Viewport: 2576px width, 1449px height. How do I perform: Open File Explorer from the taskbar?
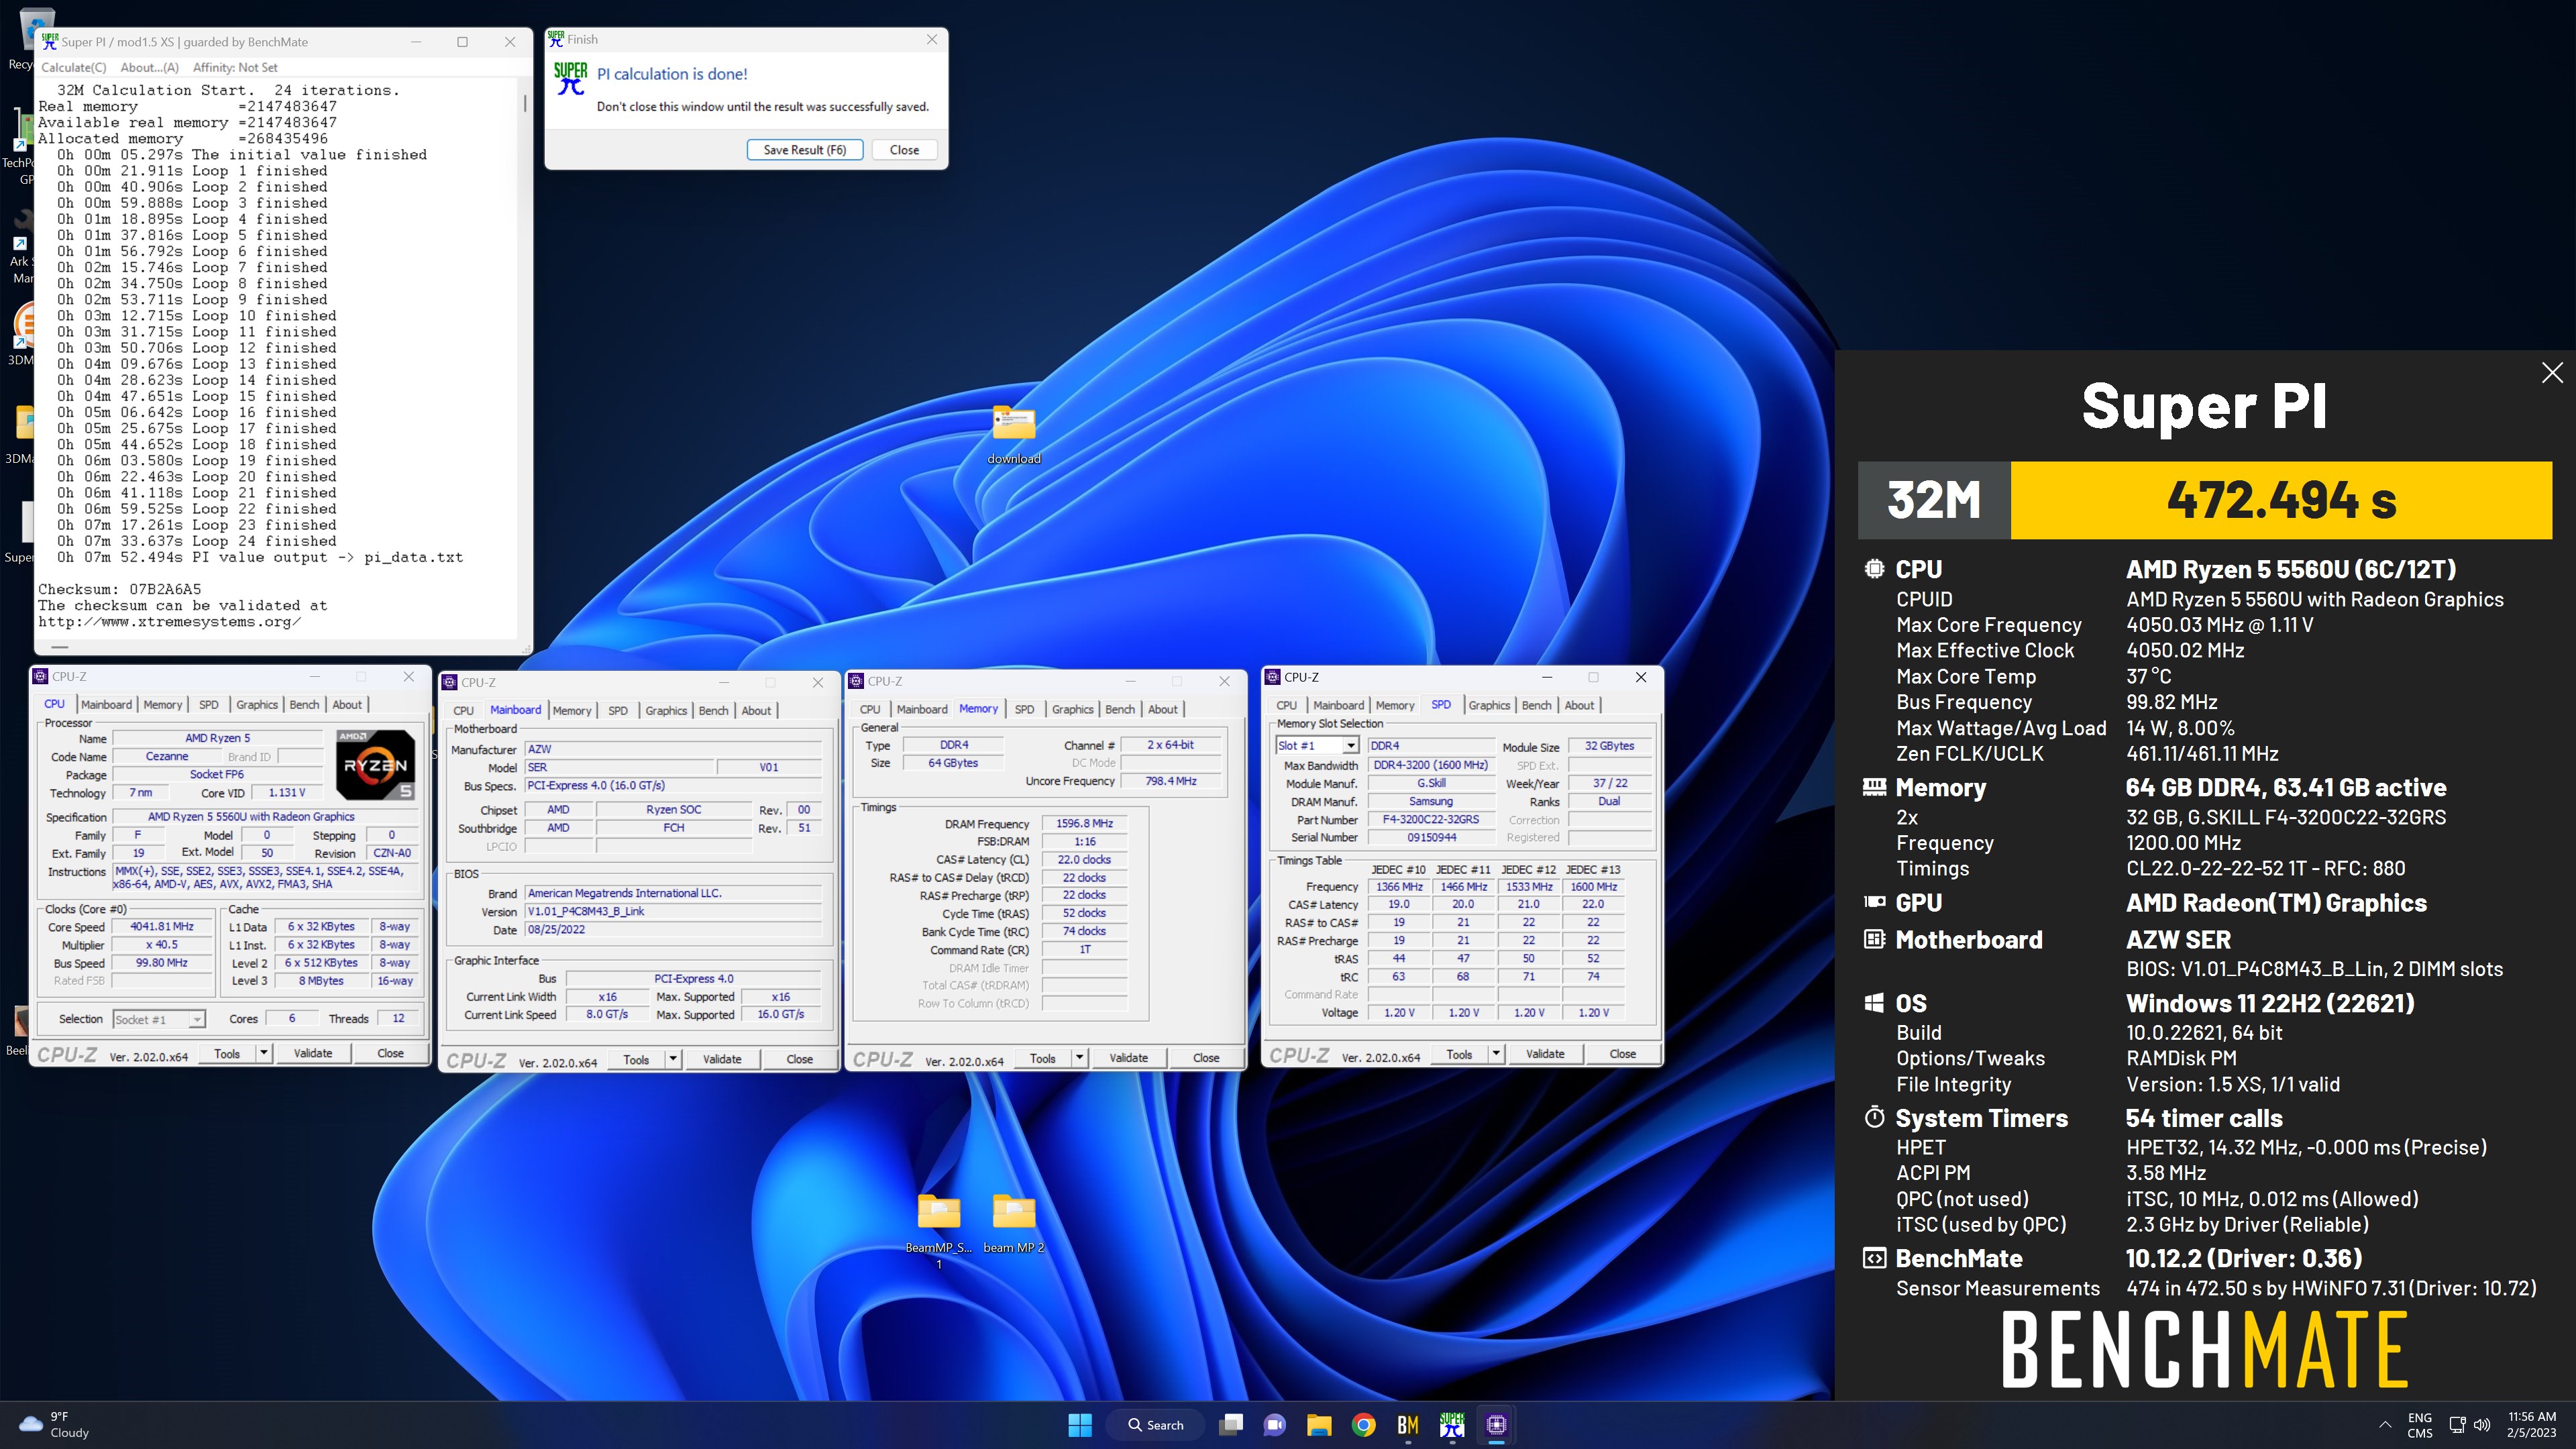[x=1319, y=1425]
